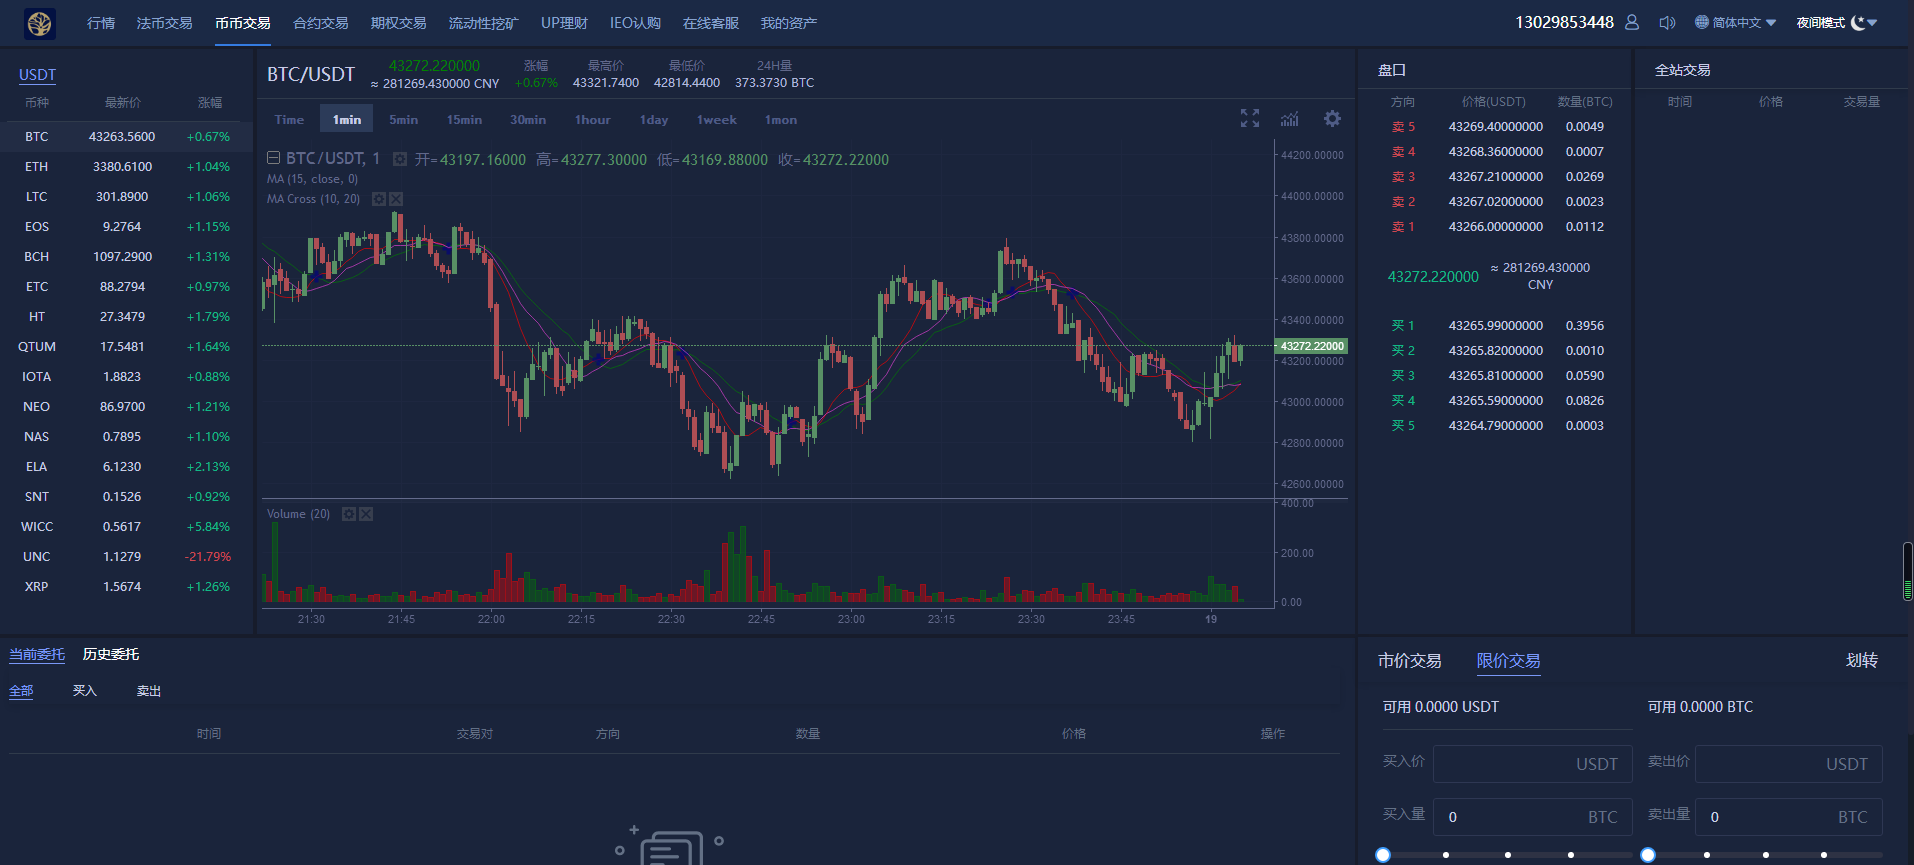This screenshot has height=865, width=1914.
Task: Click the exchange logo in header
Action: pos(40,23)
